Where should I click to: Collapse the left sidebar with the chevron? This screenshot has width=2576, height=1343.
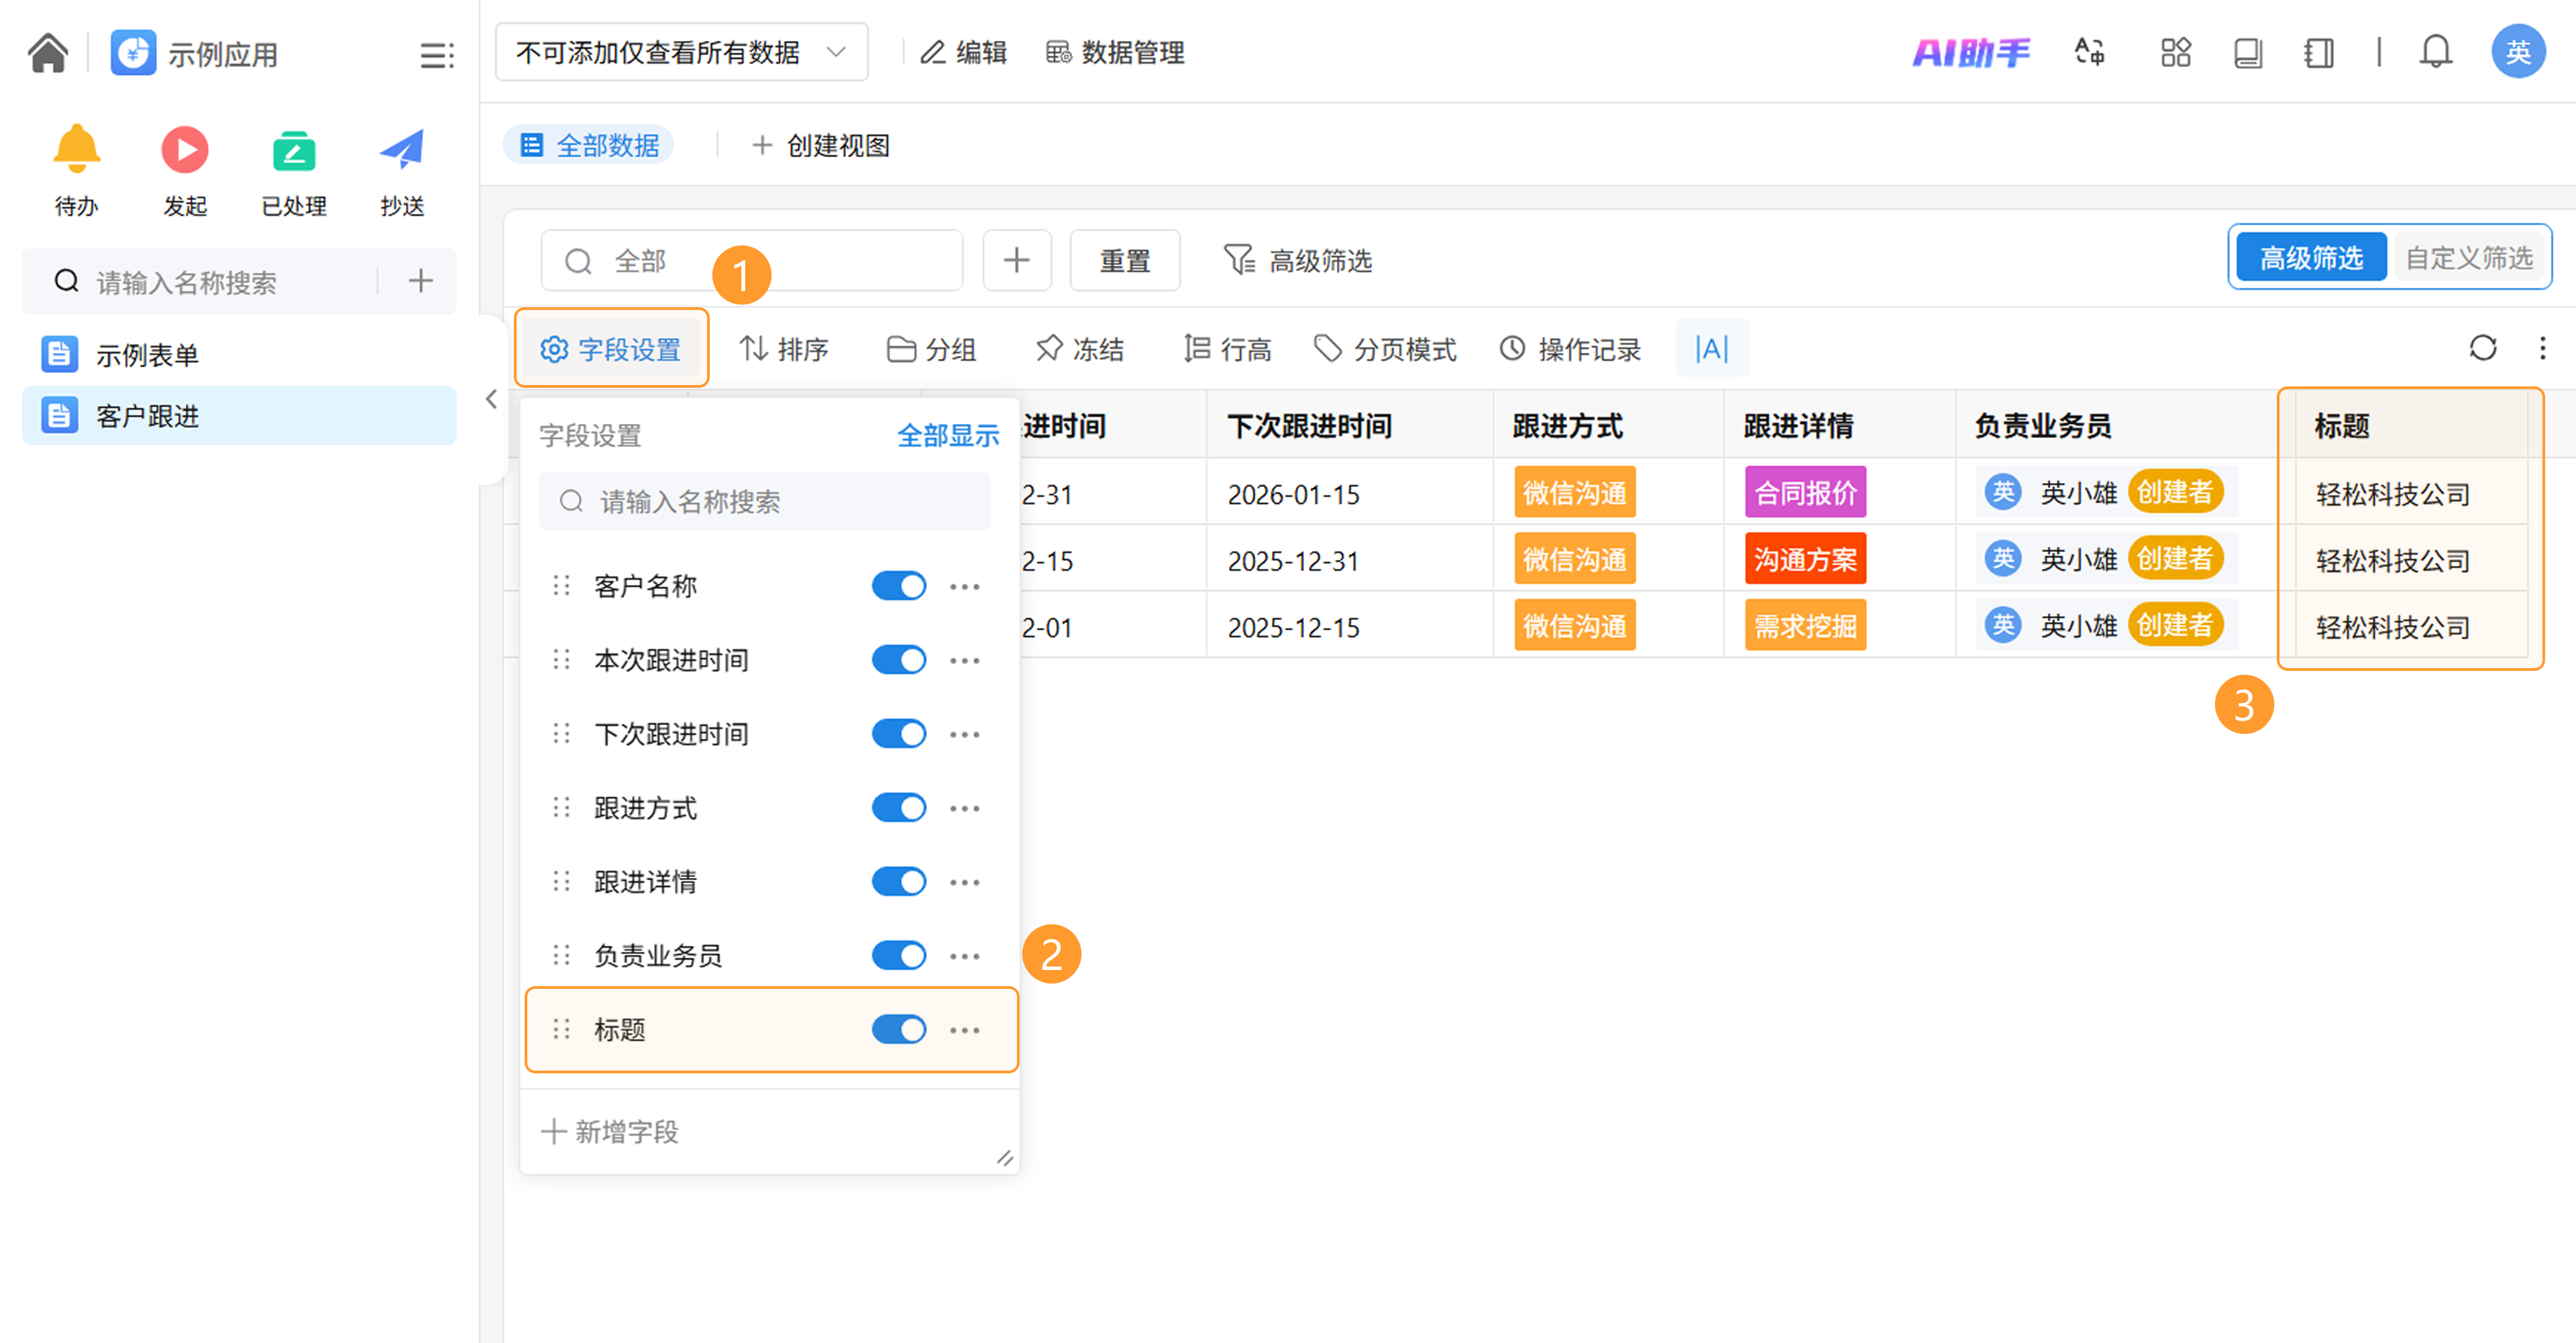491,399
